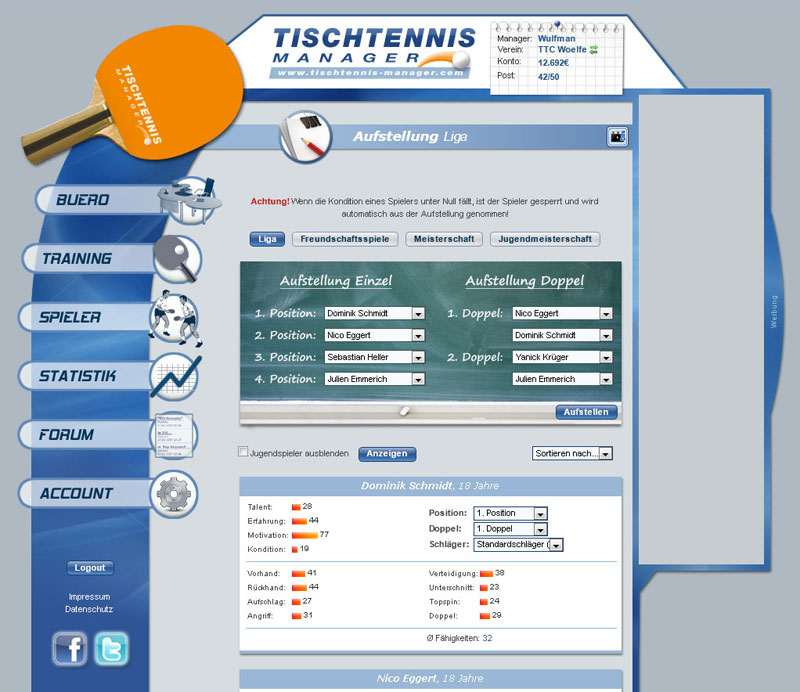The width and height of the screenshot is (800, 692).
Task: Click the Twitter bird icon
Action: pyautogui.click(x=112, y=649)
